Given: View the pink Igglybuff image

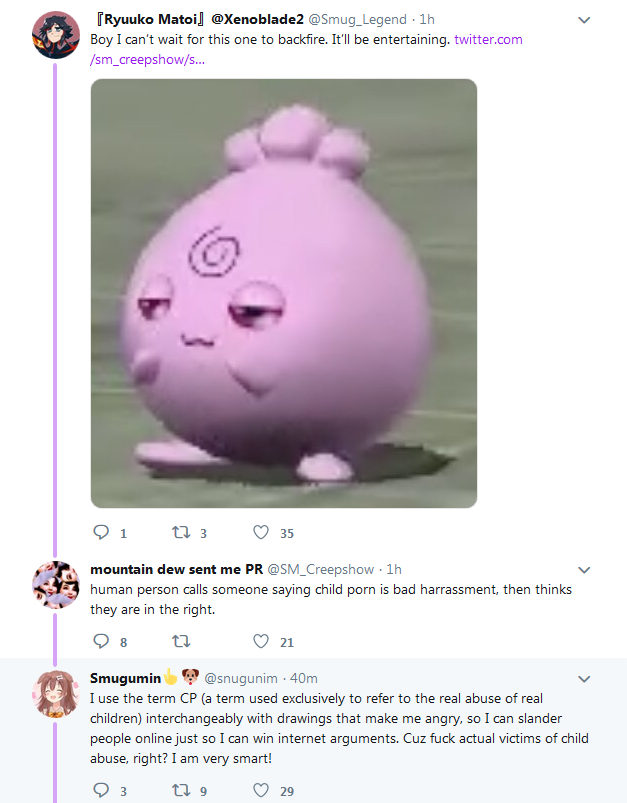Looking at the screenshot, I should pyautogui.click(x=284, y=293).
